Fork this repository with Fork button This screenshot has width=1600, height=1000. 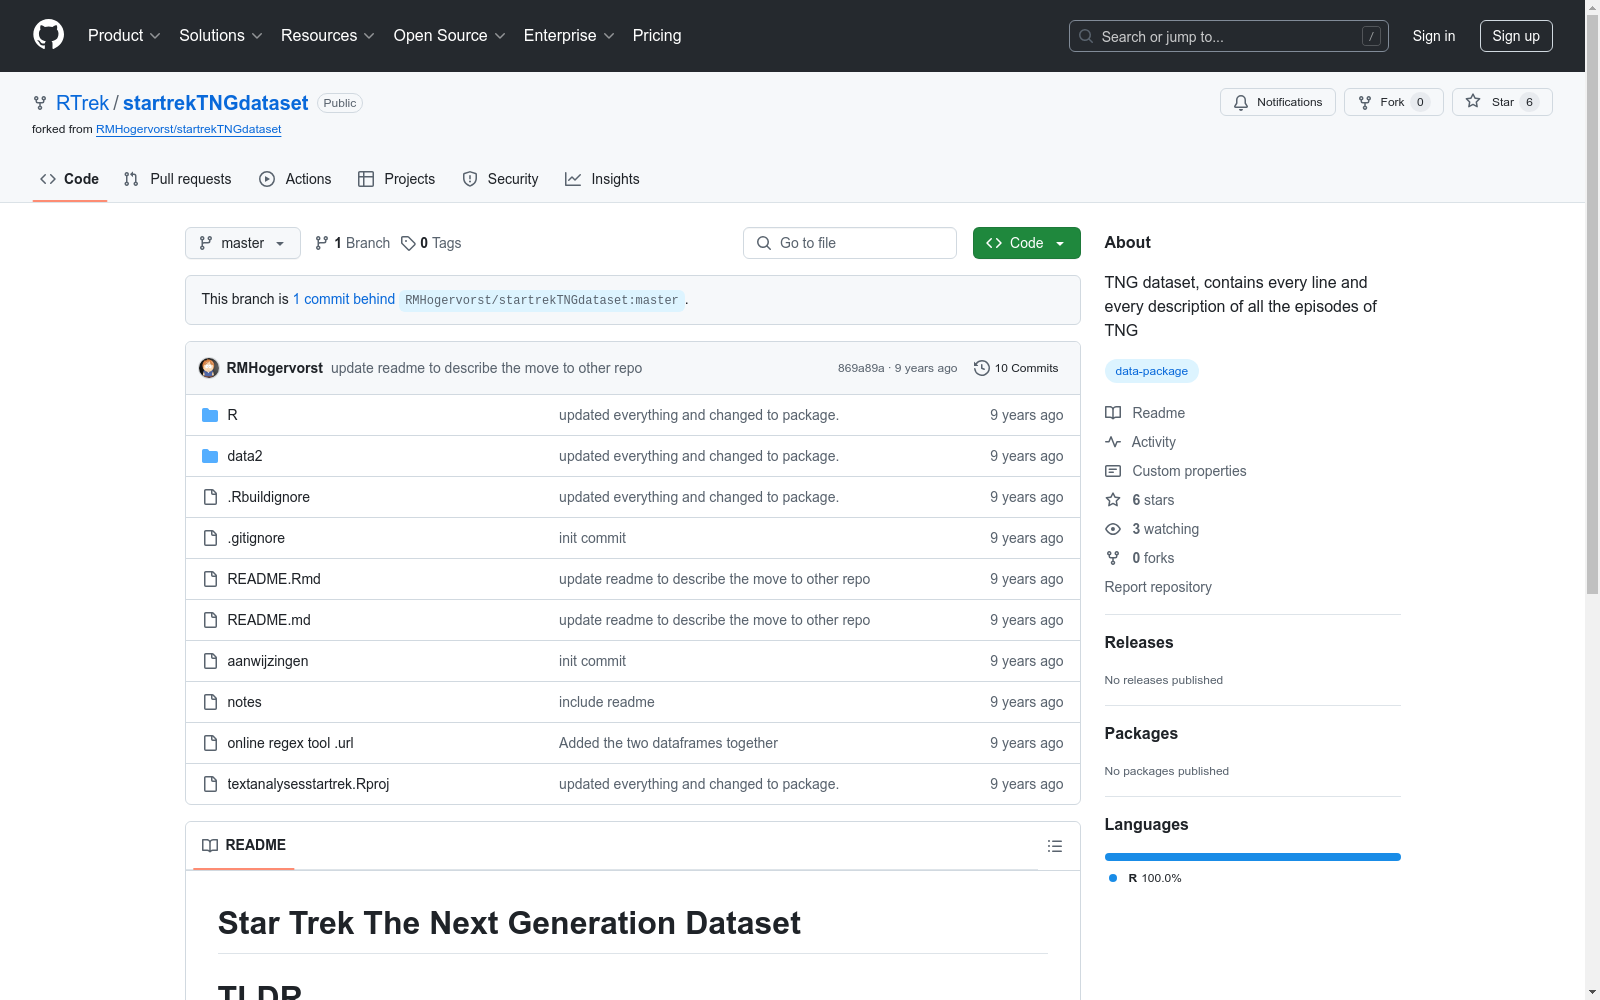coord(1394,102)
